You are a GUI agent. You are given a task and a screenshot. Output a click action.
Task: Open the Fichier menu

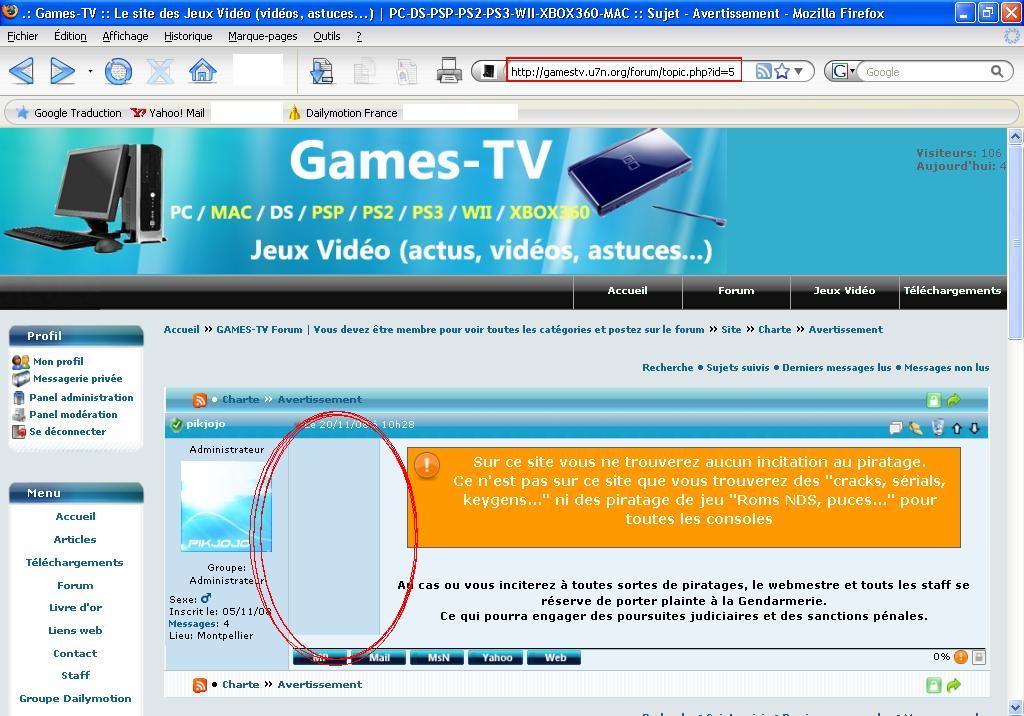pos(22,36)
